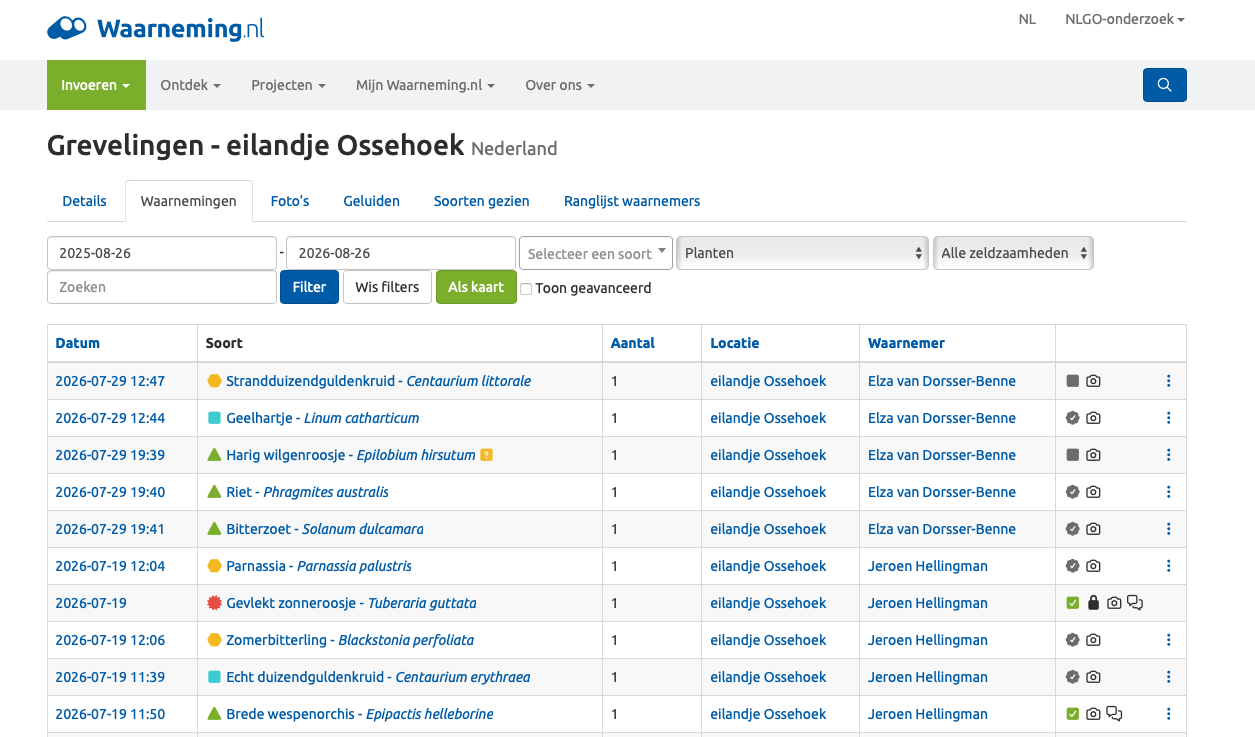Open photo icon in Harig wilgenroosje row

(x=1093, y=455)
